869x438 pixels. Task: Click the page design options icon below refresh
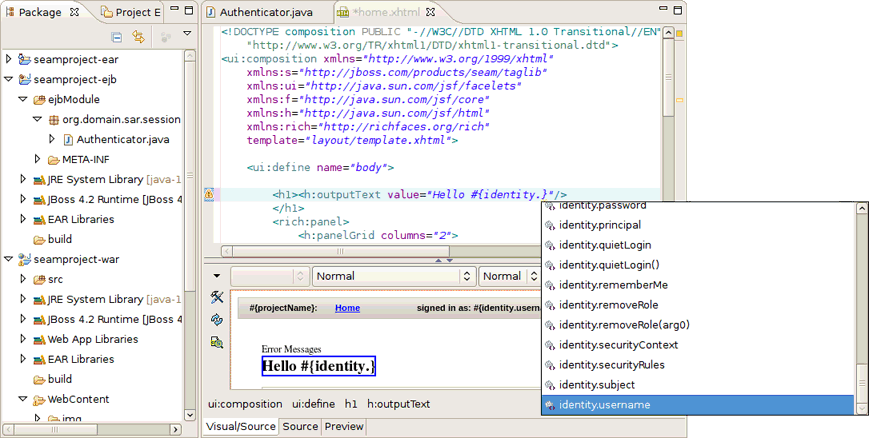[x=217, y=342]
